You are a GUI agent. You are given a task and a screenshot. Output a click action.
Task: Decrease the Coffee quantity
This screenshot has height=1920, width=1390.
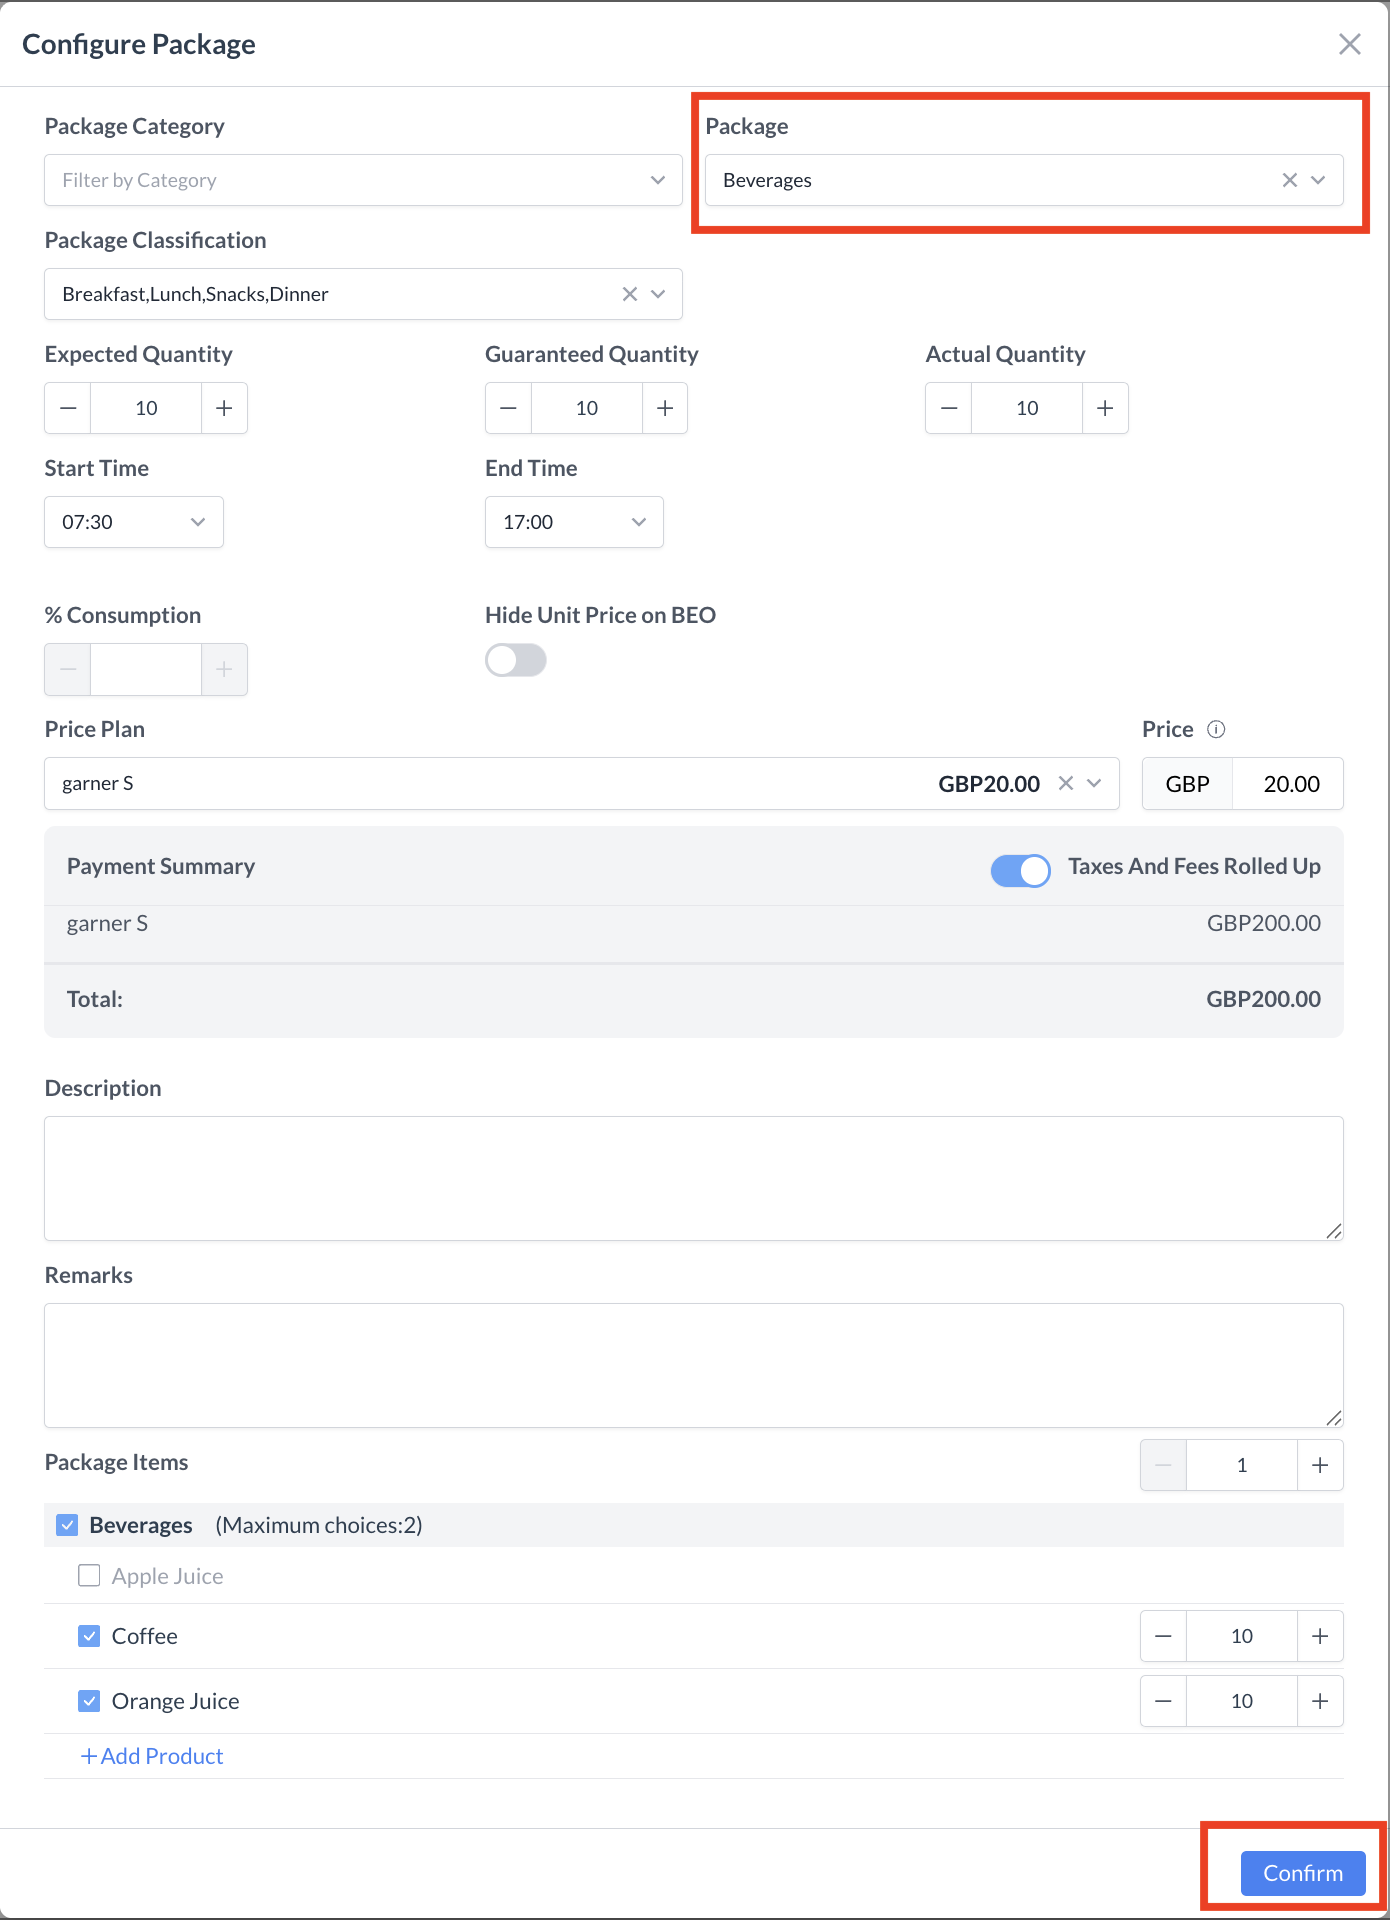tap(1163, 1636)
